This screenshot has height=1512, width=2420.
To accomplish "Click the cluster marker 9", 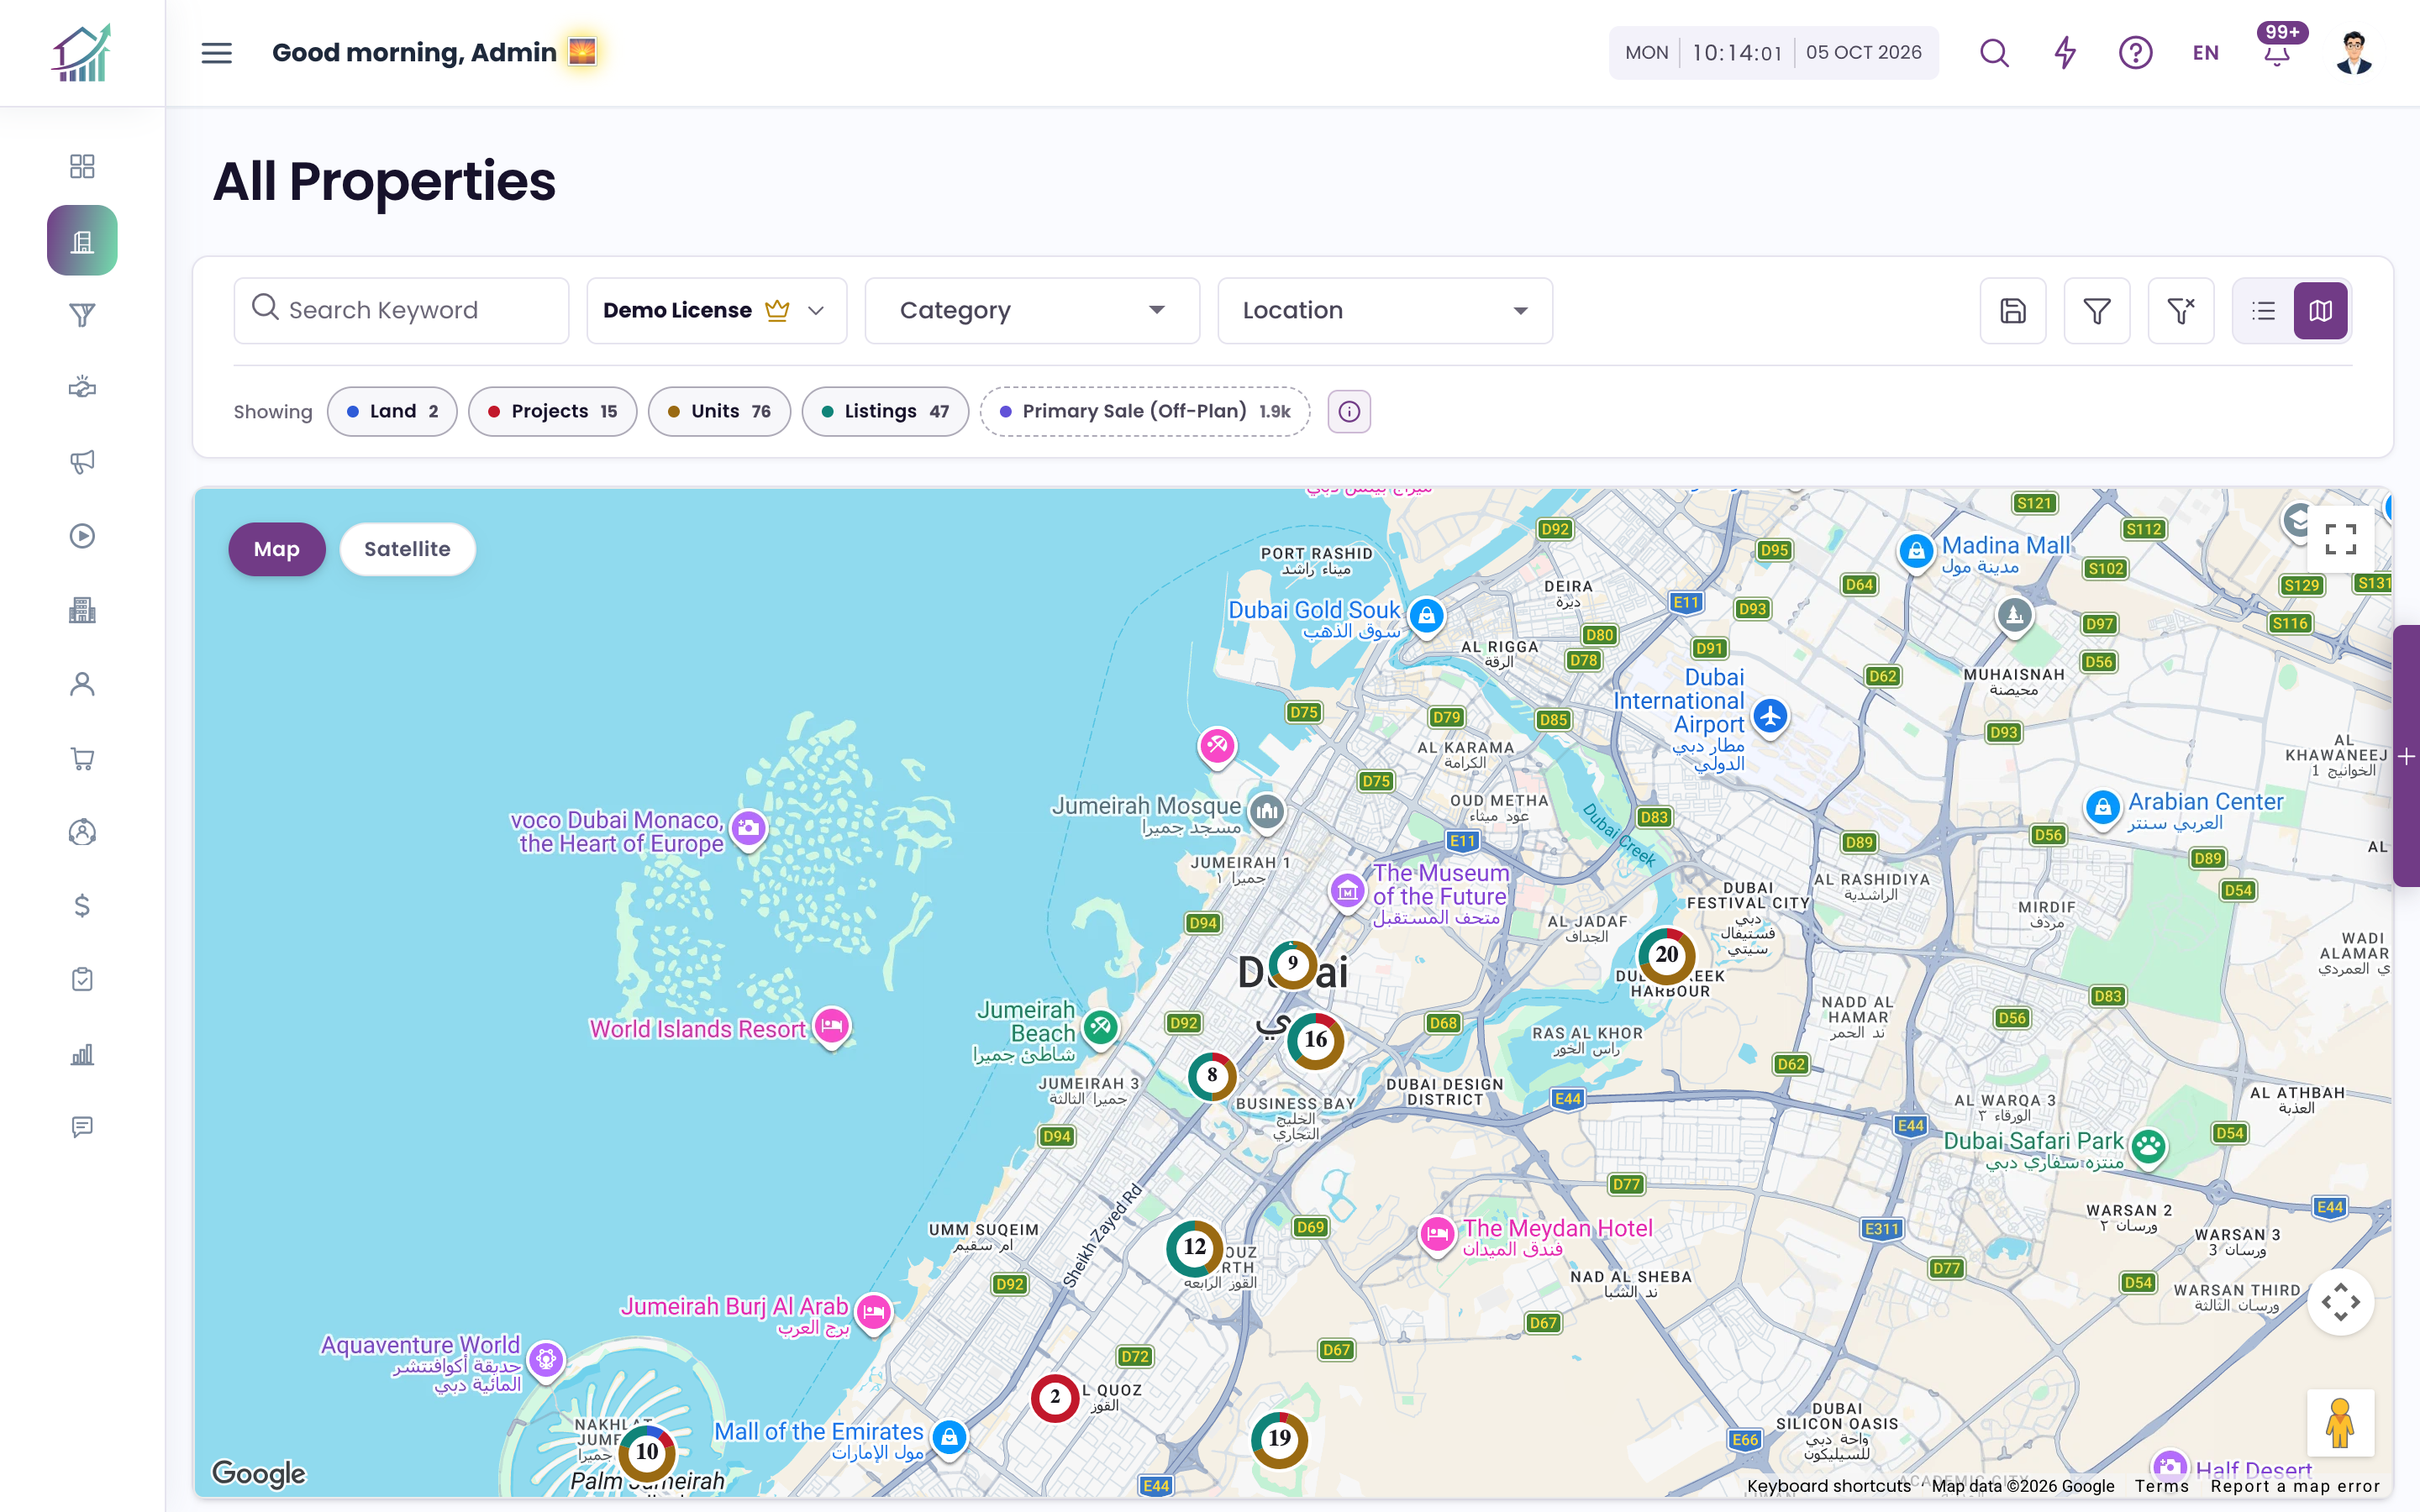I will coord(1292,964).
